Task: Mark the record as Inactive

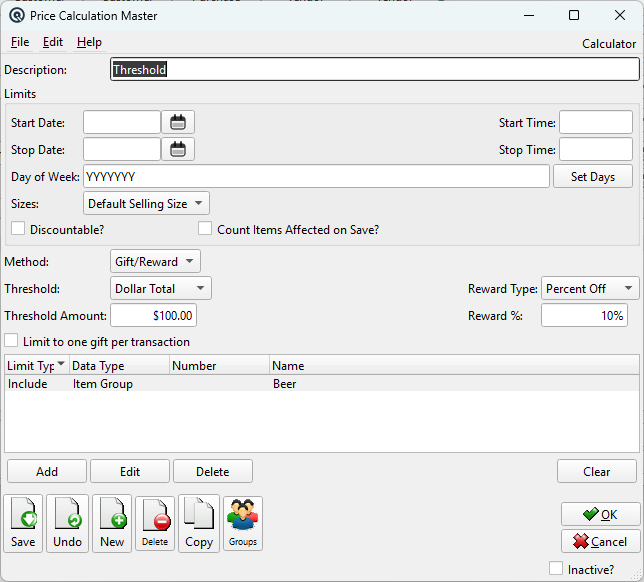Action: coord(556,568)
